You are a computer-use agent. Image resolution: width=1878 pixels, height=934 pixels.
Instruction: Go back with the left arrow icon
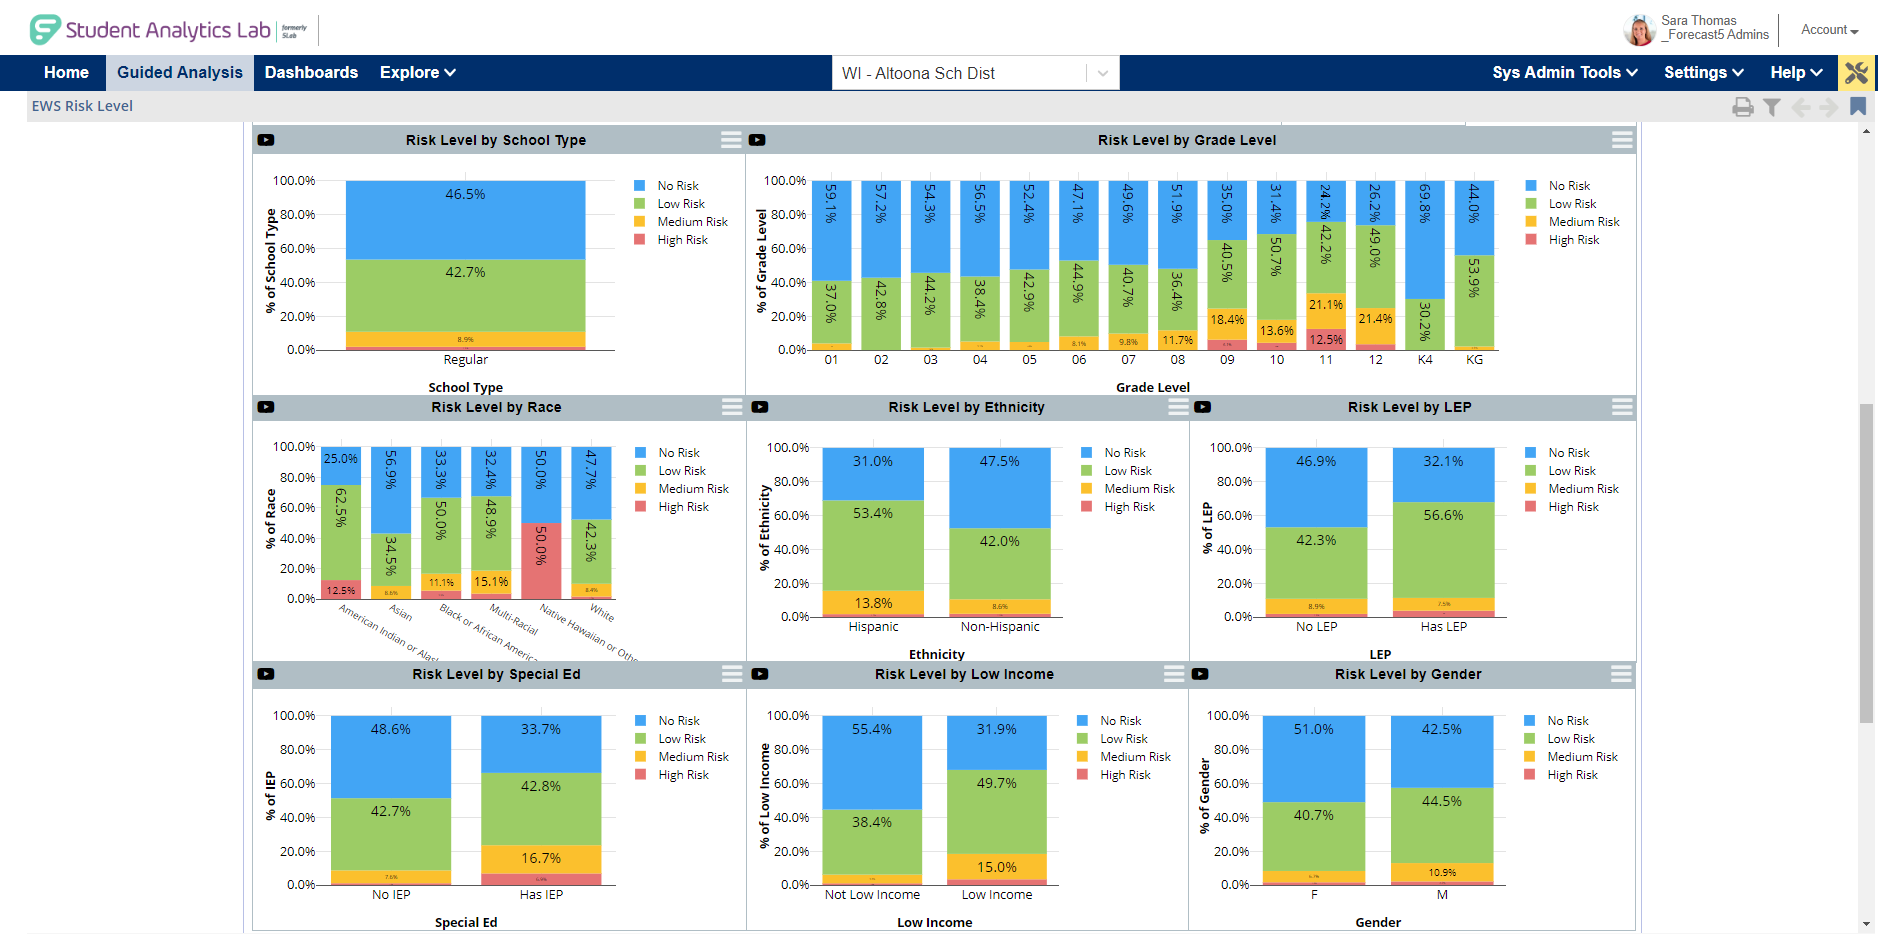click(x=1801, y=107)
